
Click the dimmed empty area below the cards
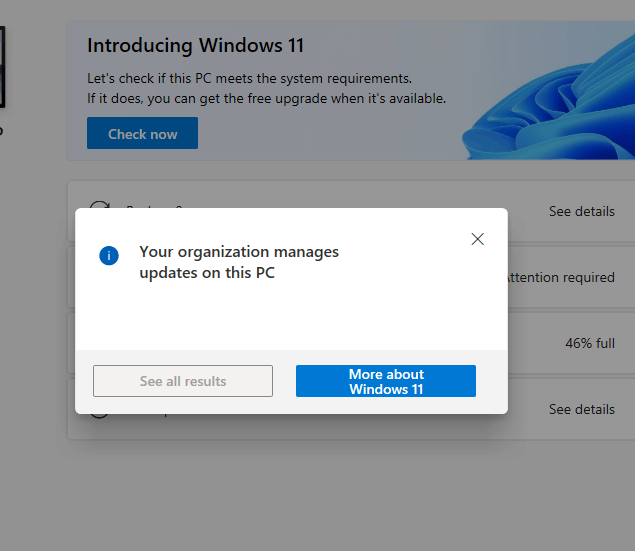340,490
